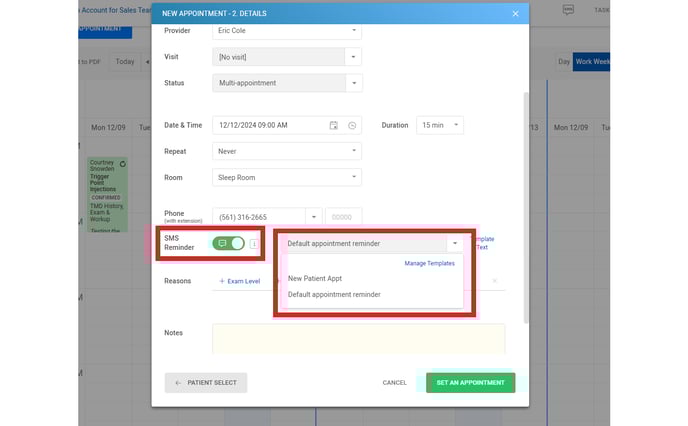Click the Today button in calendar

point(125,62)
